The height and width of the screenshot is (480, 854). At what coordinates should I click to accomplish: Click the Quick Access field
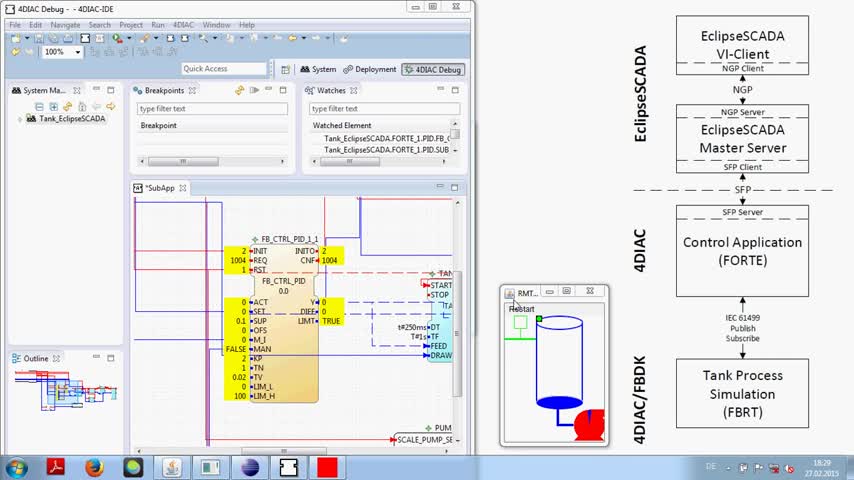(x=224, y=69)
